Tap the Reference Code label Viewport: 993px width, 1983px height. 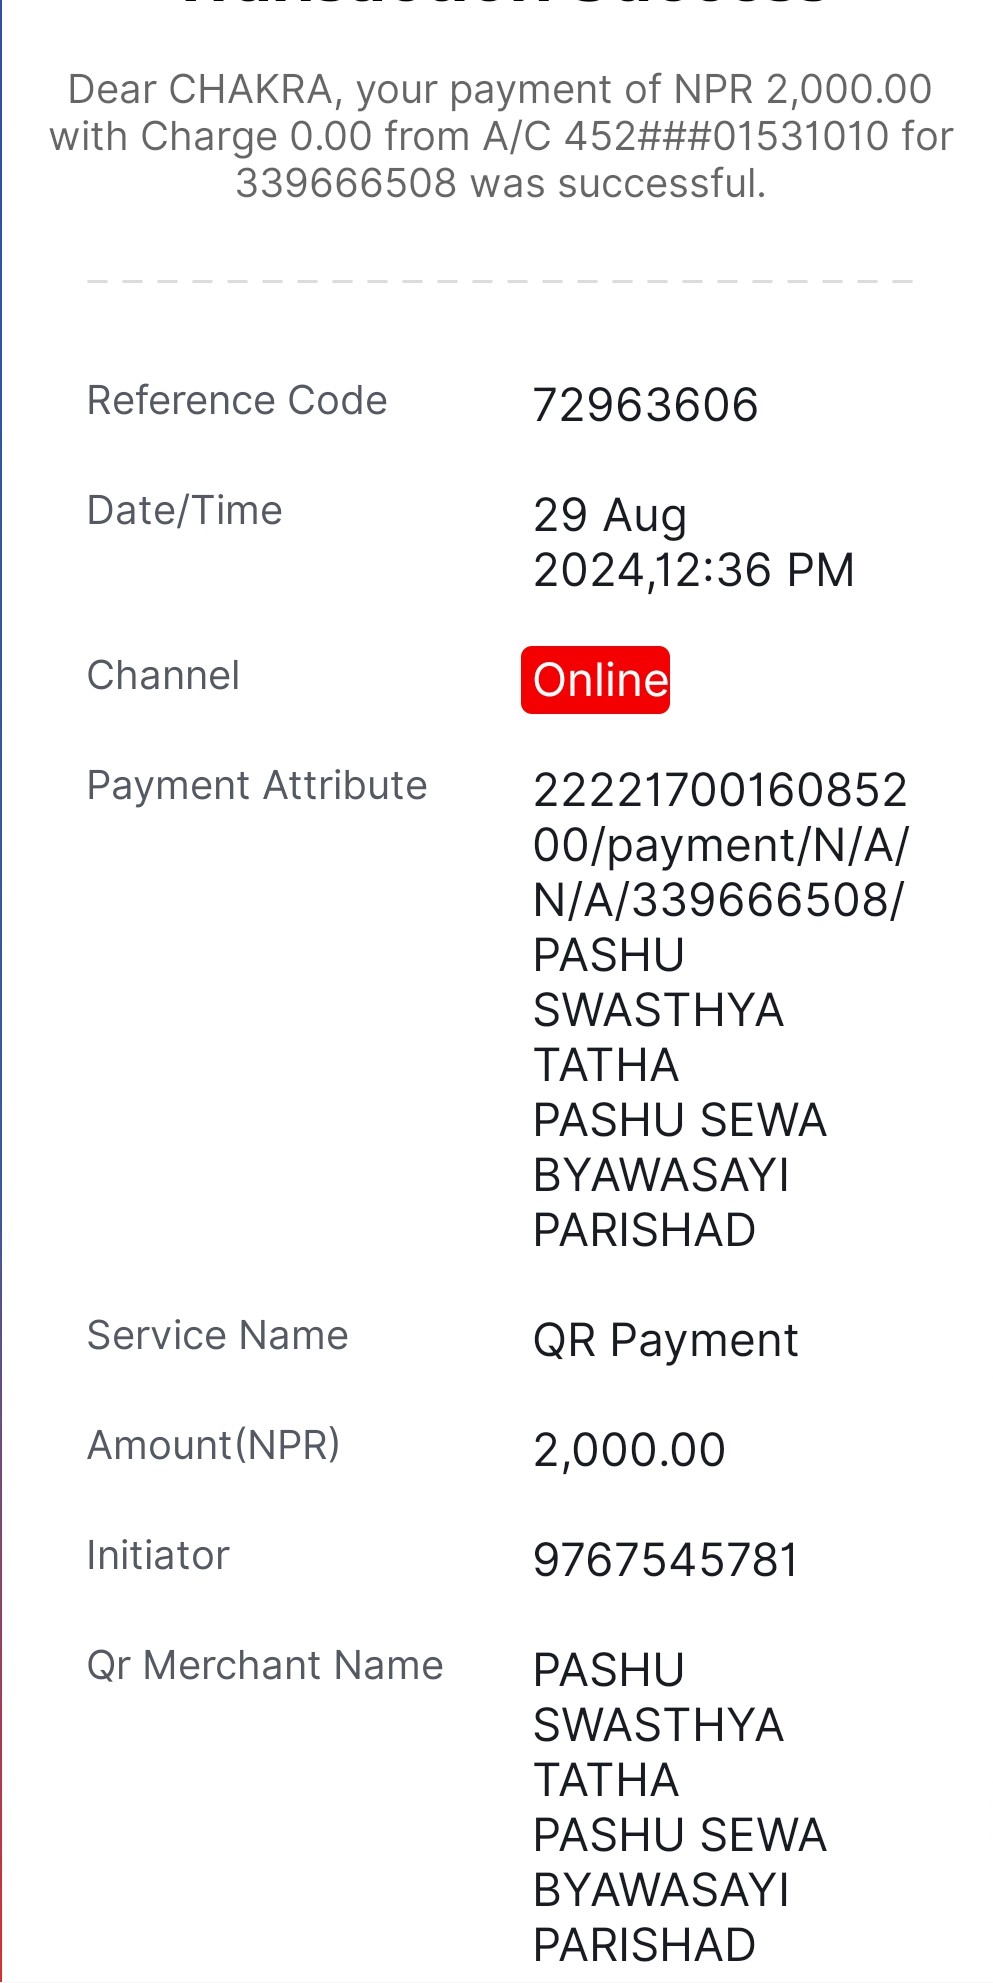pos(237,400)
